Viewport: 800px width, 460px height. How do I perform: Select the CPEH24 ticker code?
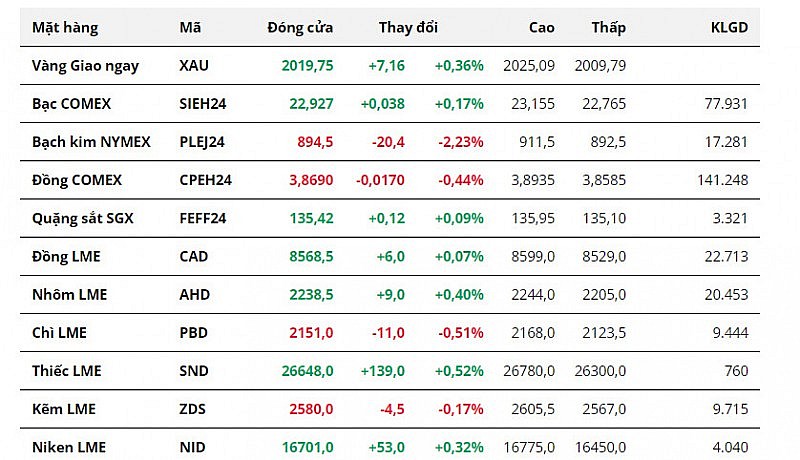[206, 180]
